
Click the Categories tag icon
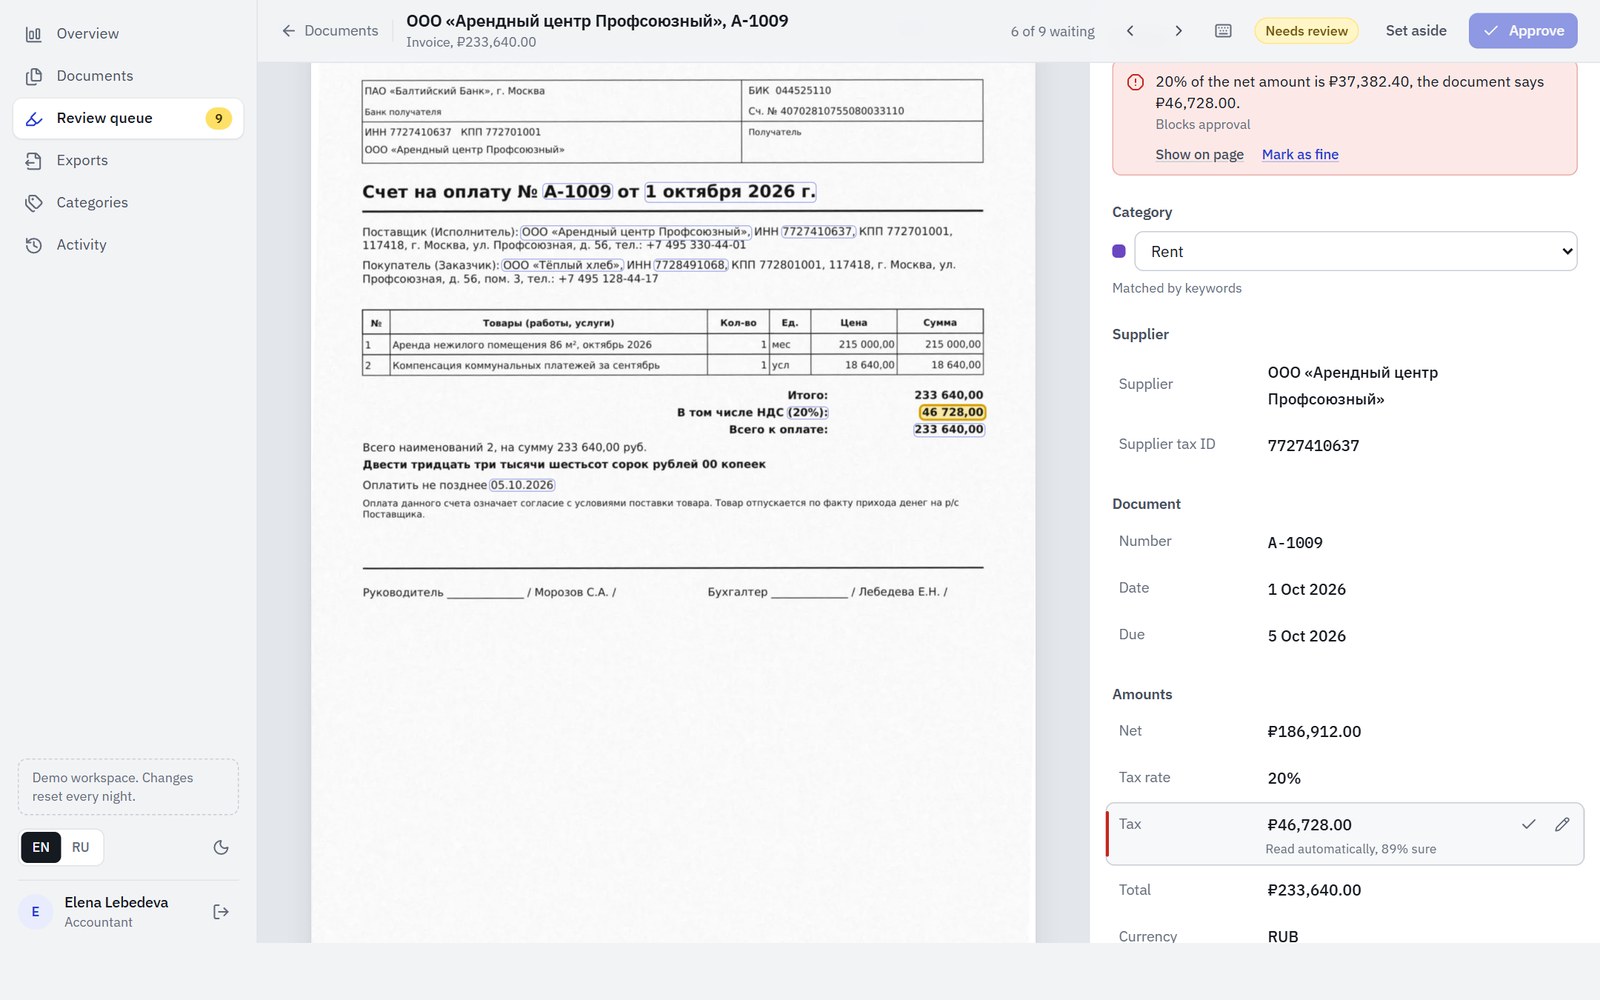click(x=34, y=203)
